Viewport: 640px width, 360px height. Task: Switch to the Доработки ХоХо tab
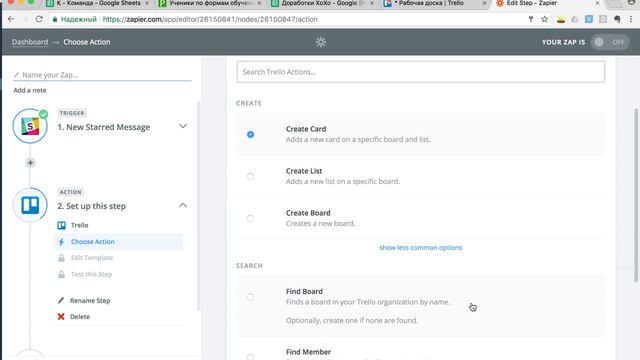(322, 3)
